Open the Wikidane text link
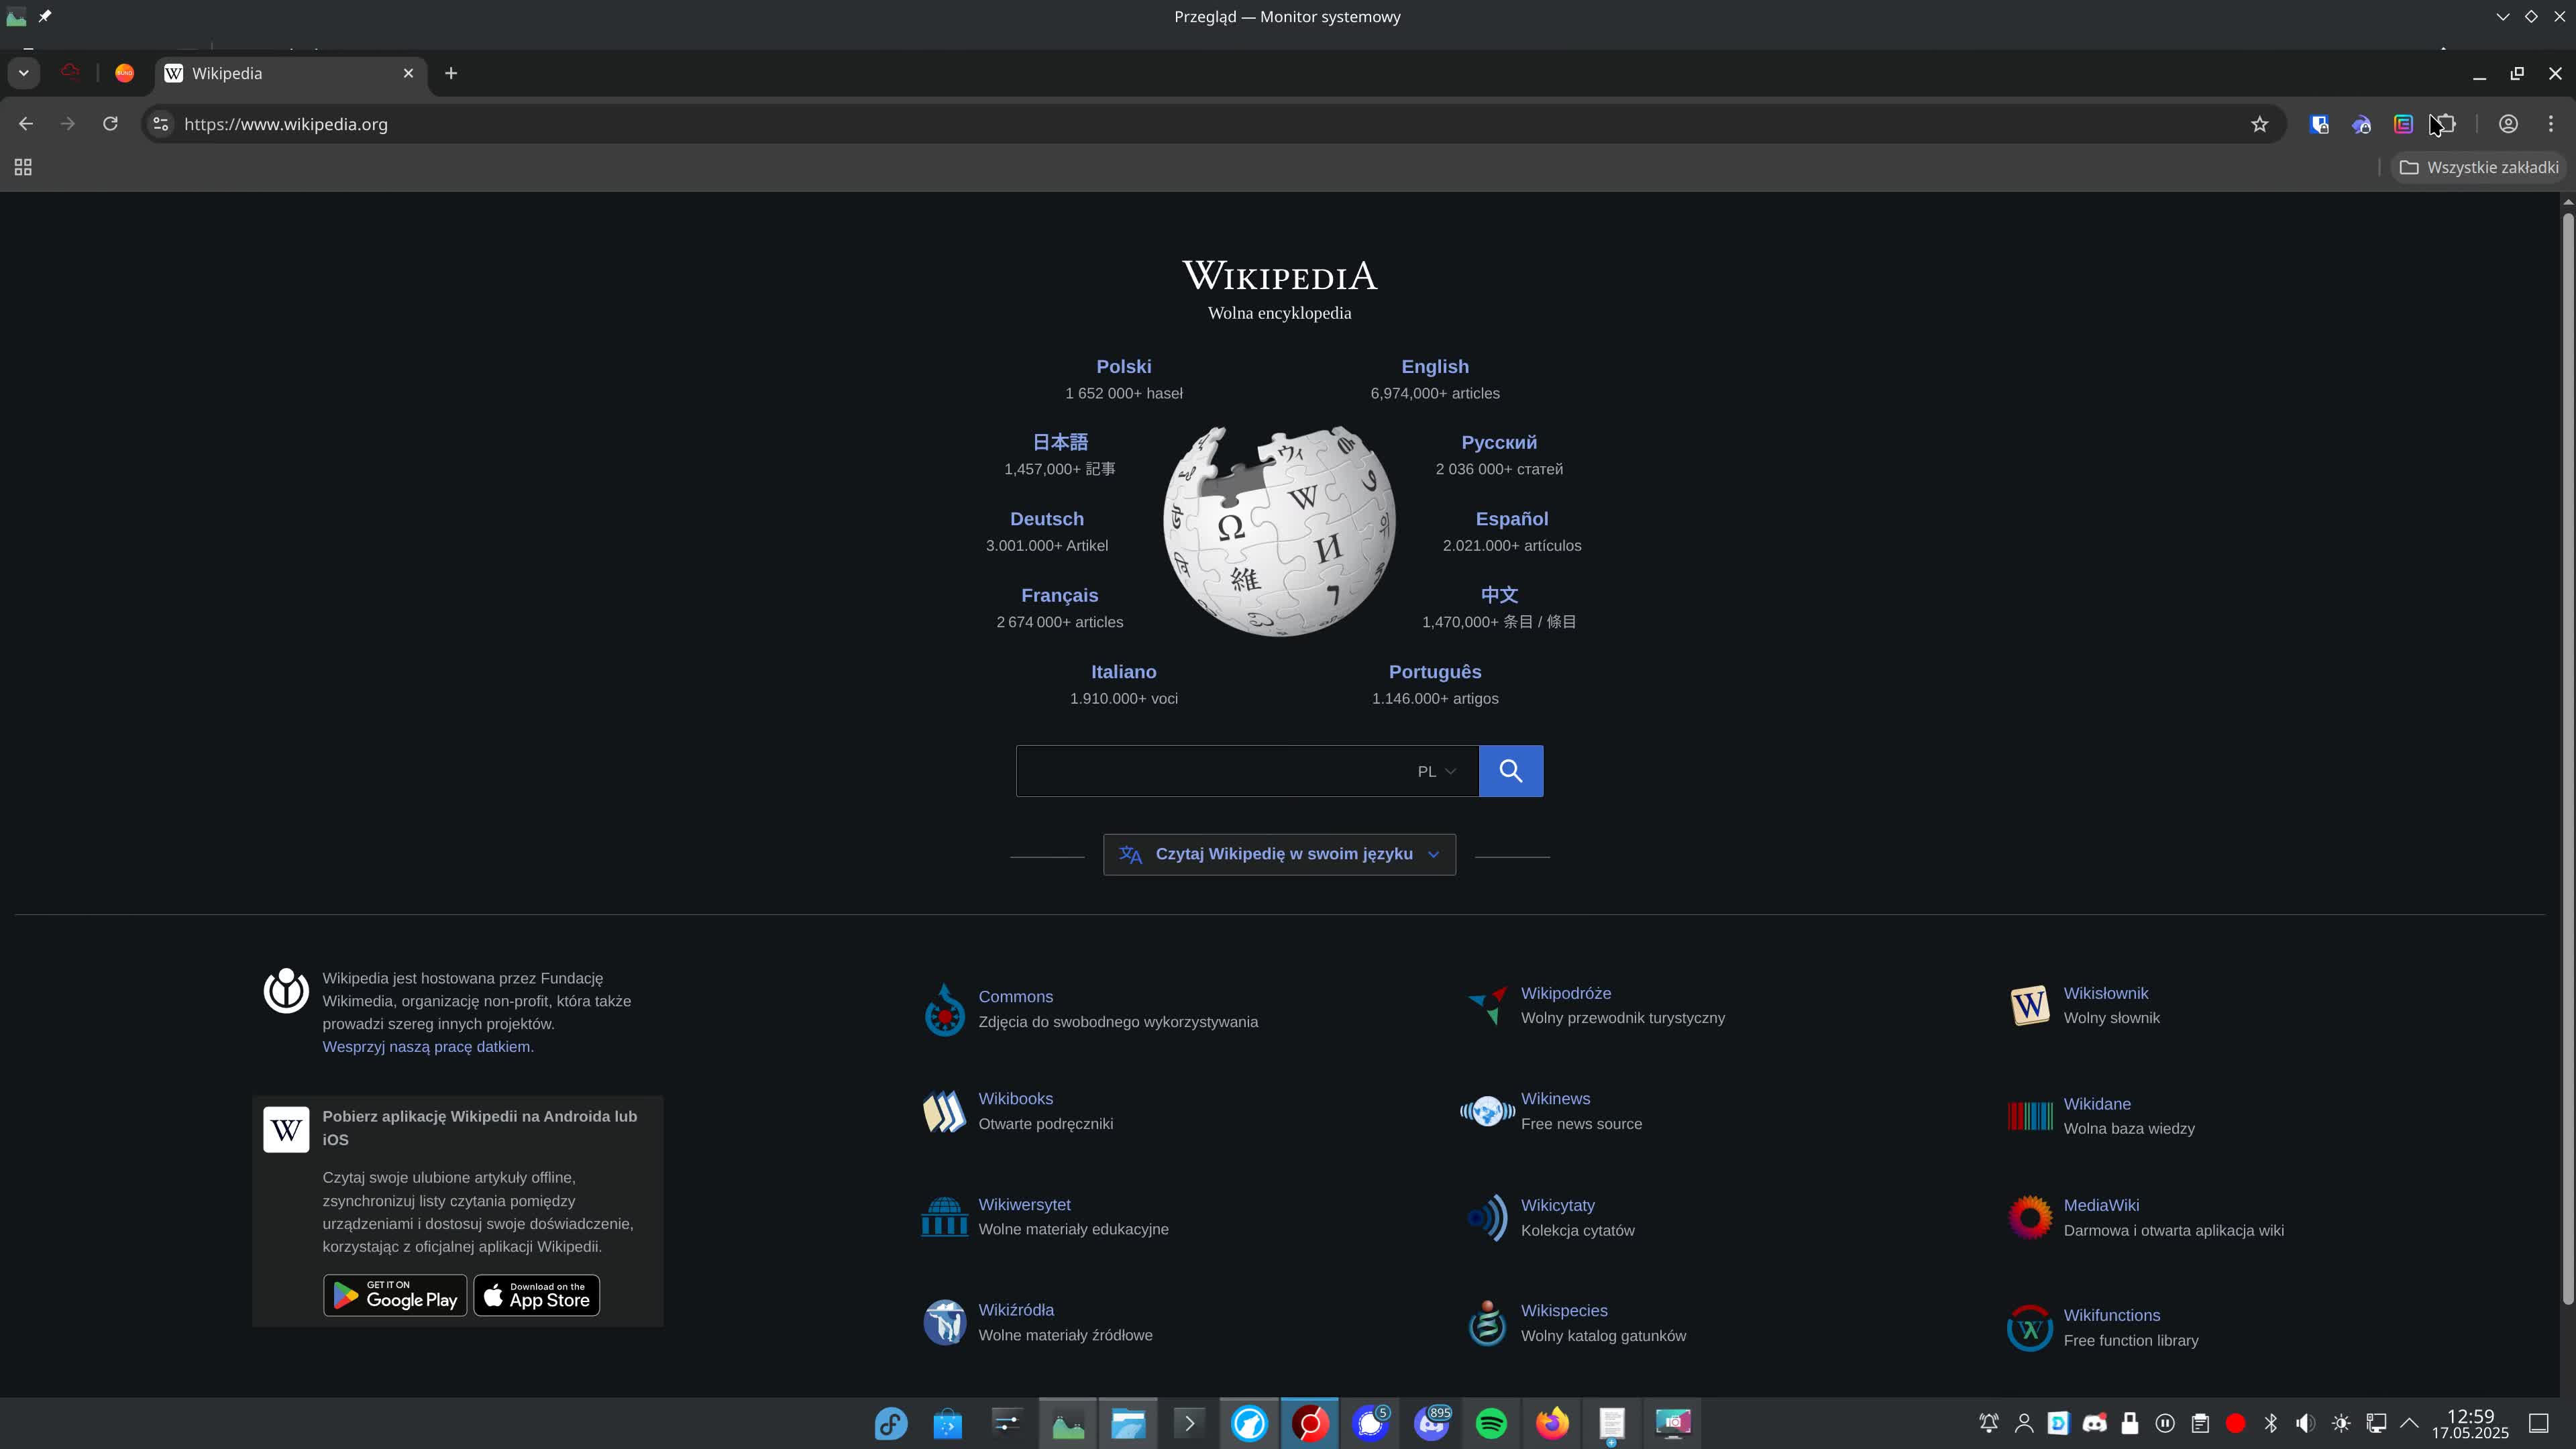Screen dimensions: 2576x1449 (2097, 1104)
